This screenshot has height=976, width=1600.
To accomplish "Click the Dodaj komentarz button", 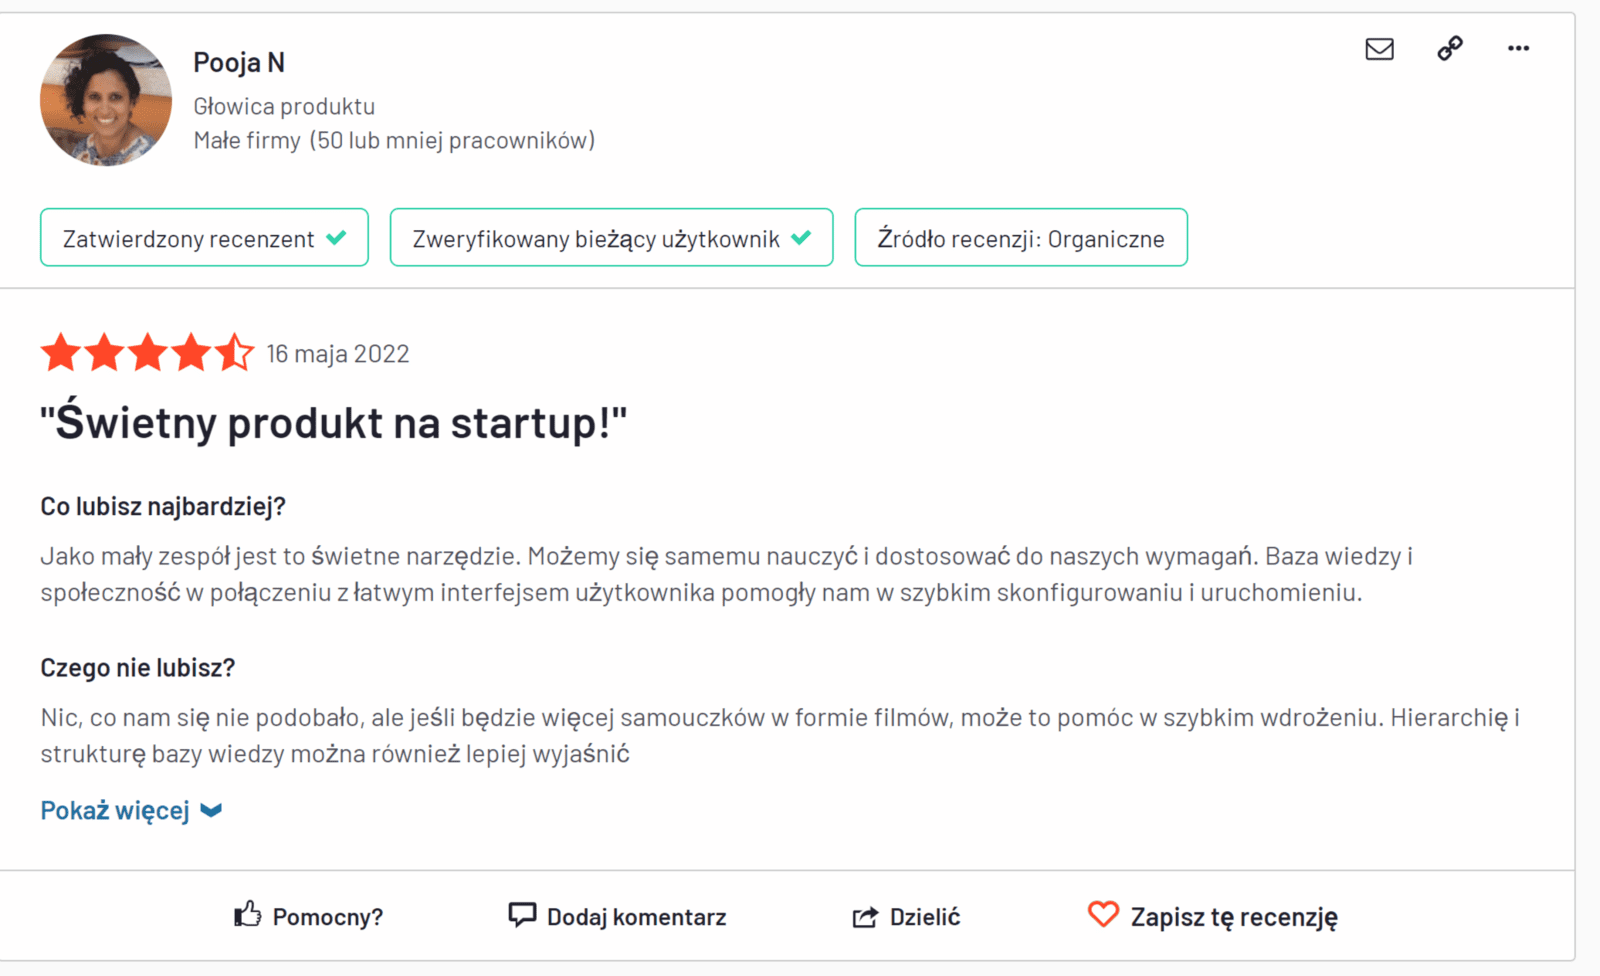I will (636, 917).
